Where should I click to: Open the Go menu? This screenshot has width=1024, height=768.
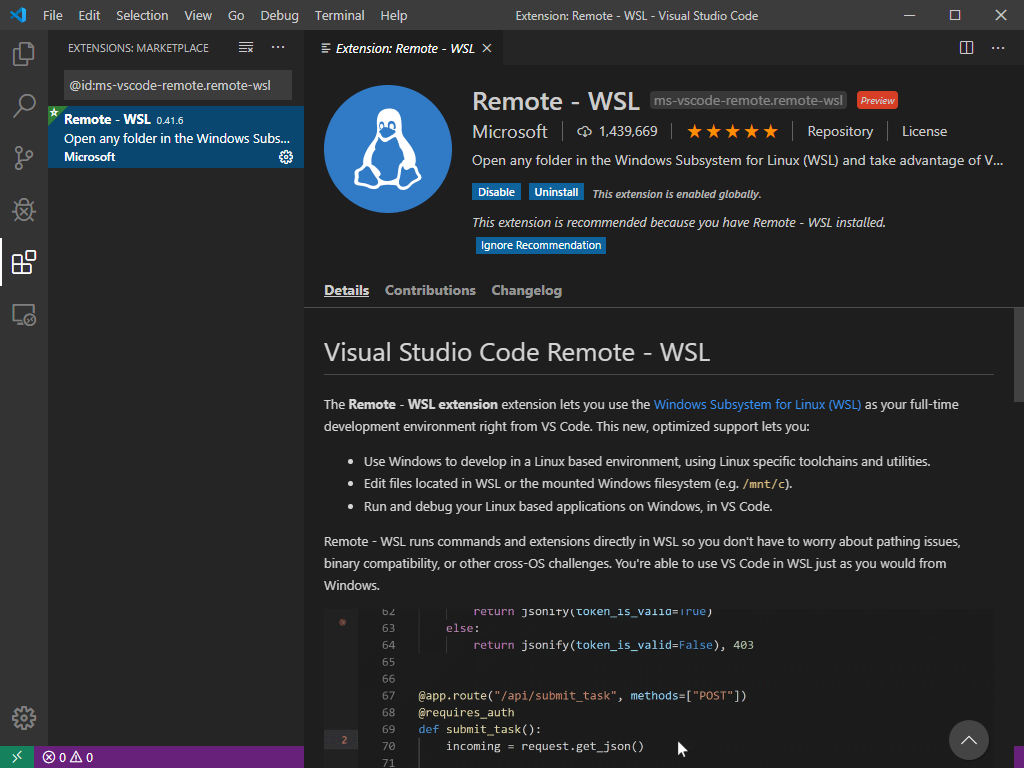[236, 15]
